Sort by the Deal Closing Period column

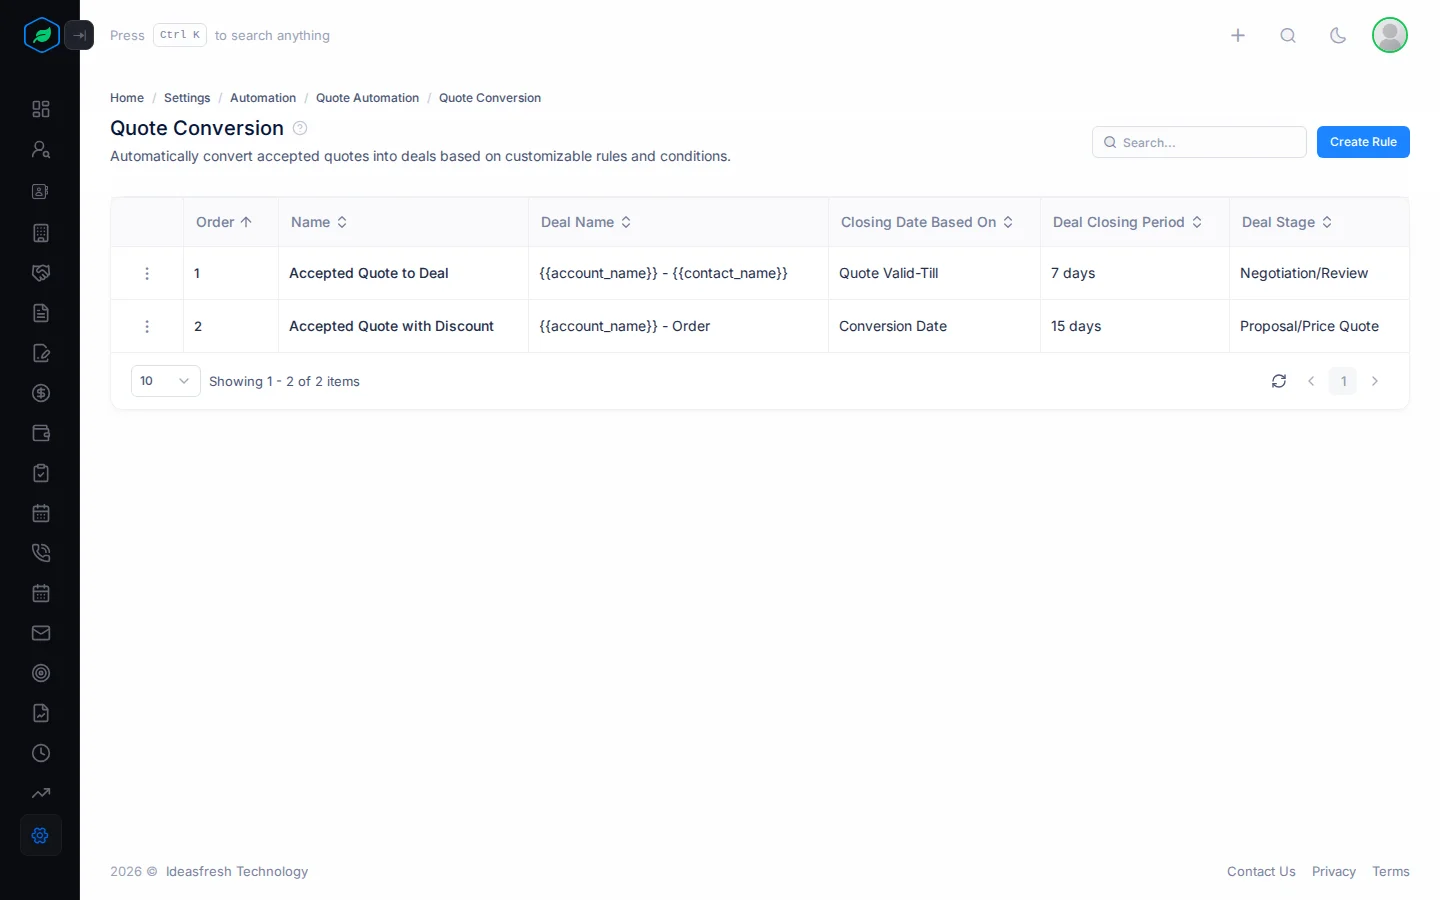coord(1127,222)
